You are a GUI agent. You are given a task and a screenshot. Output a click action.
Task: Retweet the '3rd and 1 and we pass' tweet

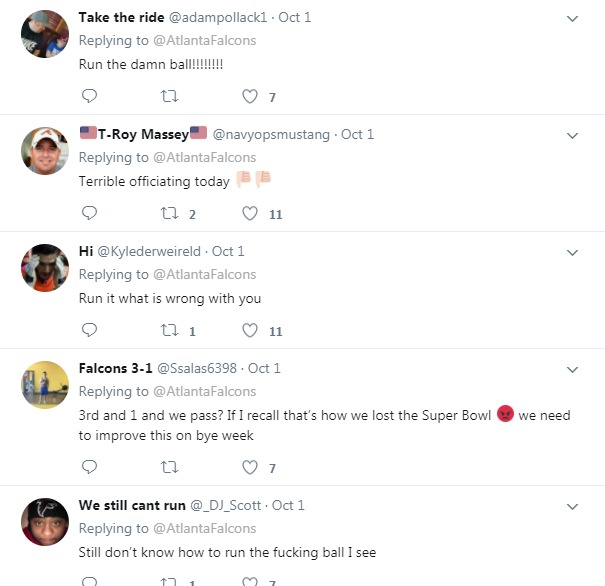[x=170, y=466]
